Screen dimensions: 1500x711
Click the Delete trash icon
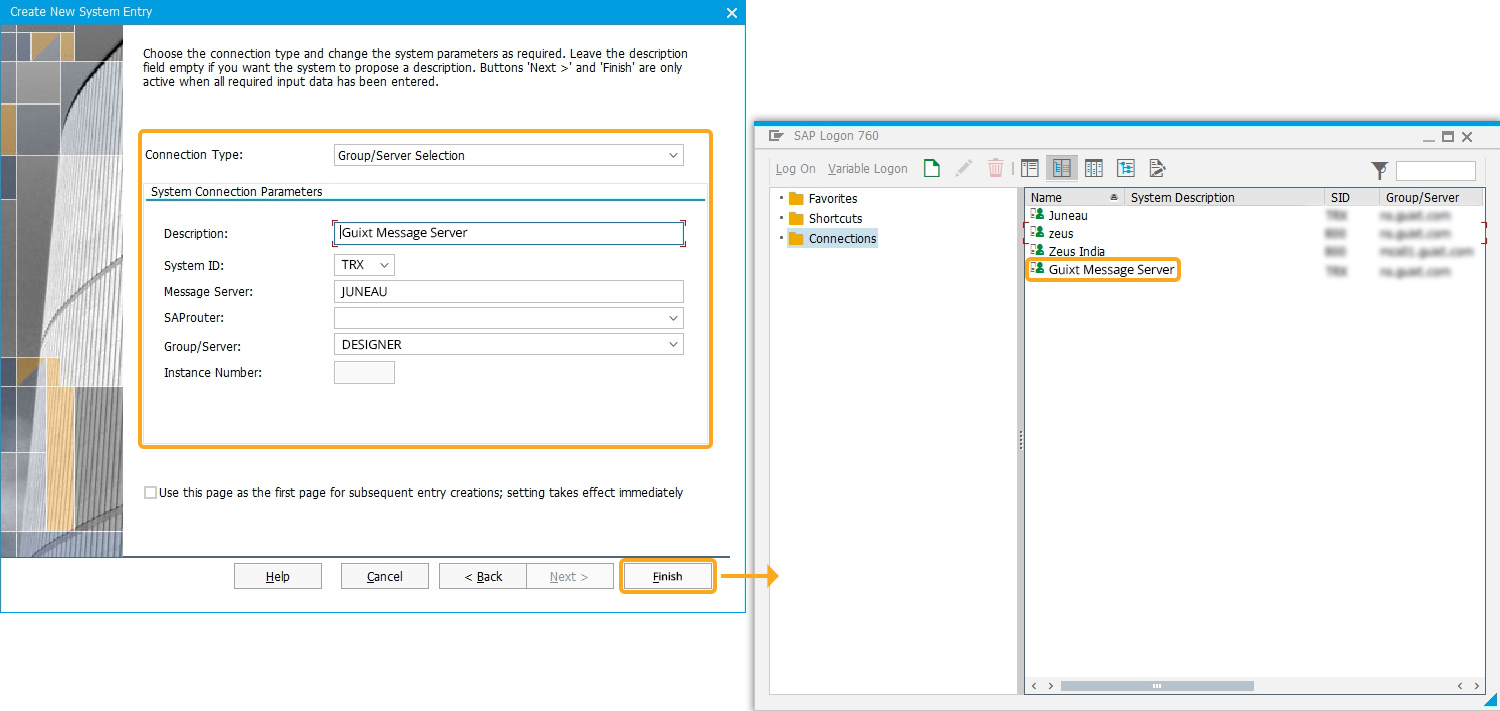coord(995,168)
